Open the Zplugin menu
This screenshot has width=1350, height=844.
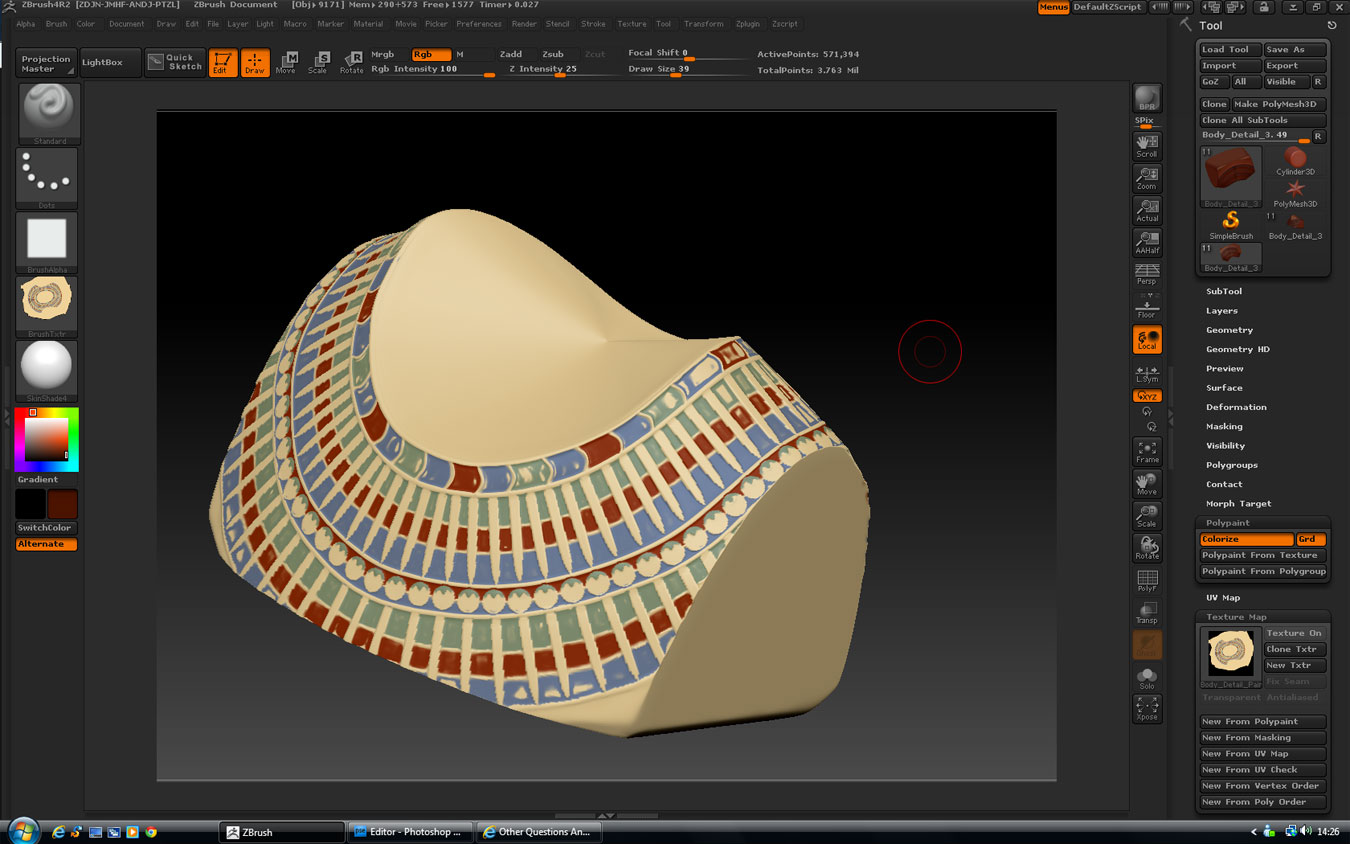(747, 24)
